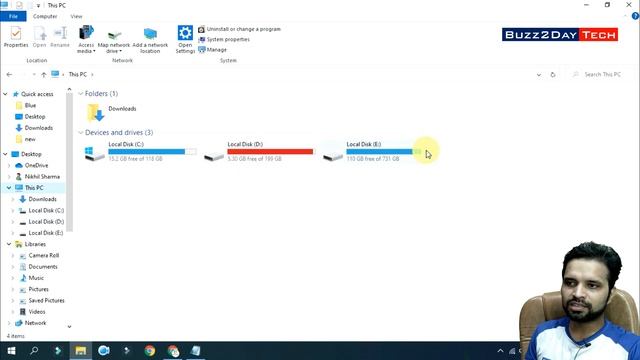
Task: Focus the Search This PC box
Action: 601,75
